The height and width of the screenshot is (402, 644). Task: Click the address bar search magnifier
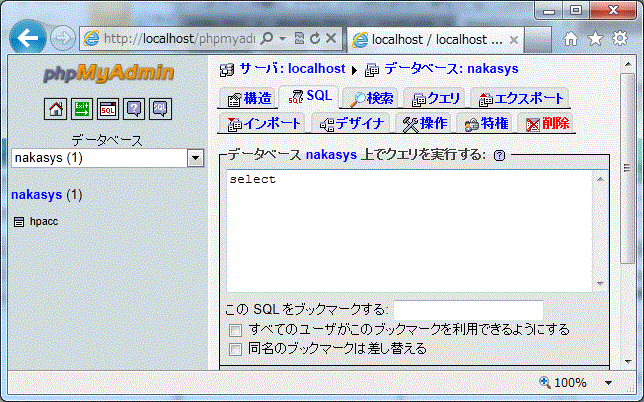tap(267, 39)
